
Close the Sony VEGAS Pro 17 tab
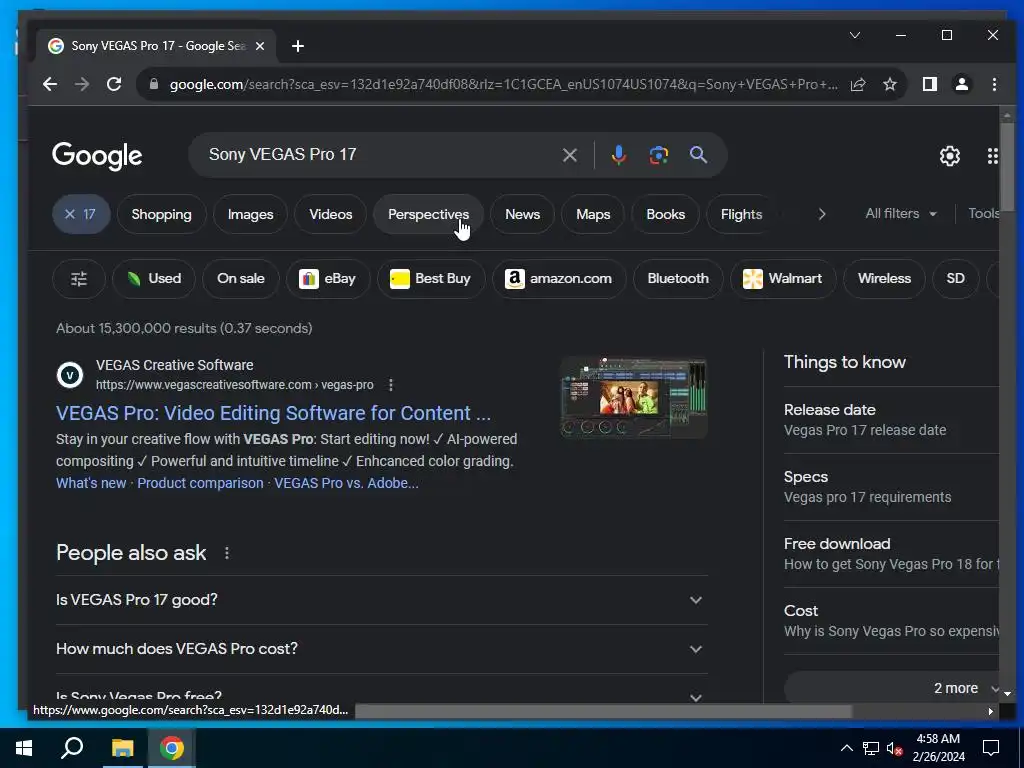pyautogui.click(x=260, y=46)
